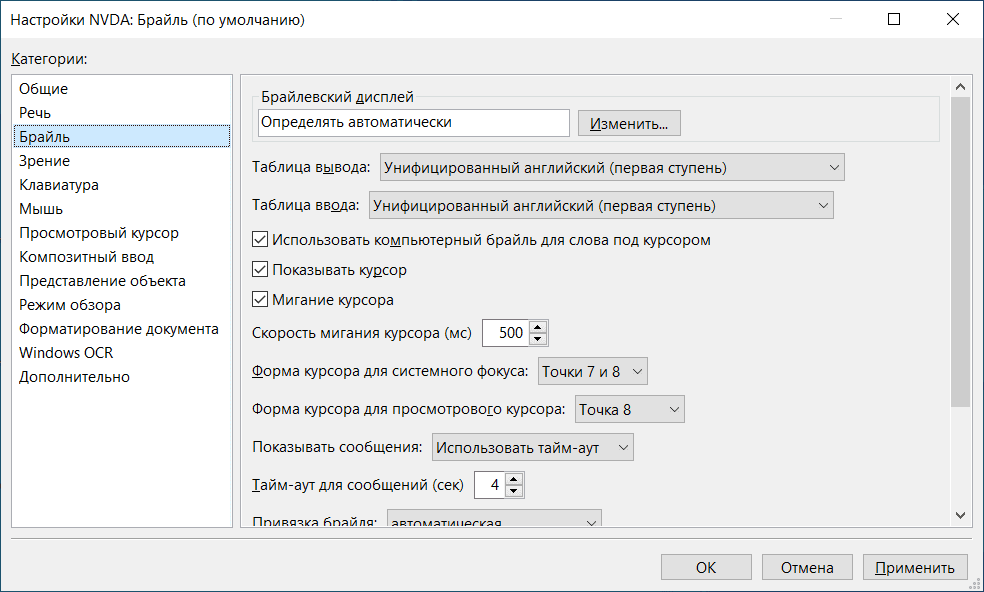Disable the 'Мигание курсора' option

pyautogui.click(x=261, y=300)
